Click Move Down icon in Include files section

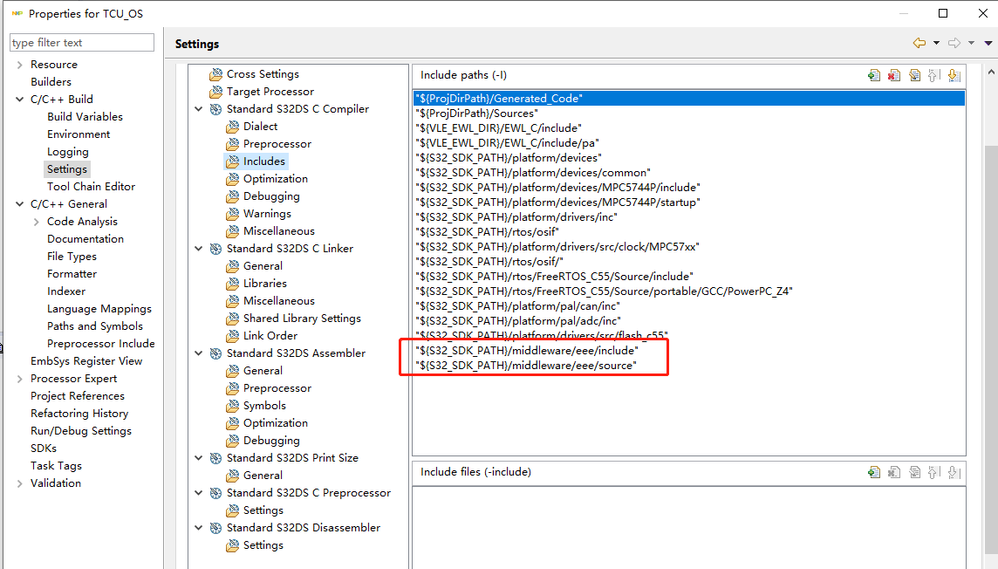click(x=953, y=472)
